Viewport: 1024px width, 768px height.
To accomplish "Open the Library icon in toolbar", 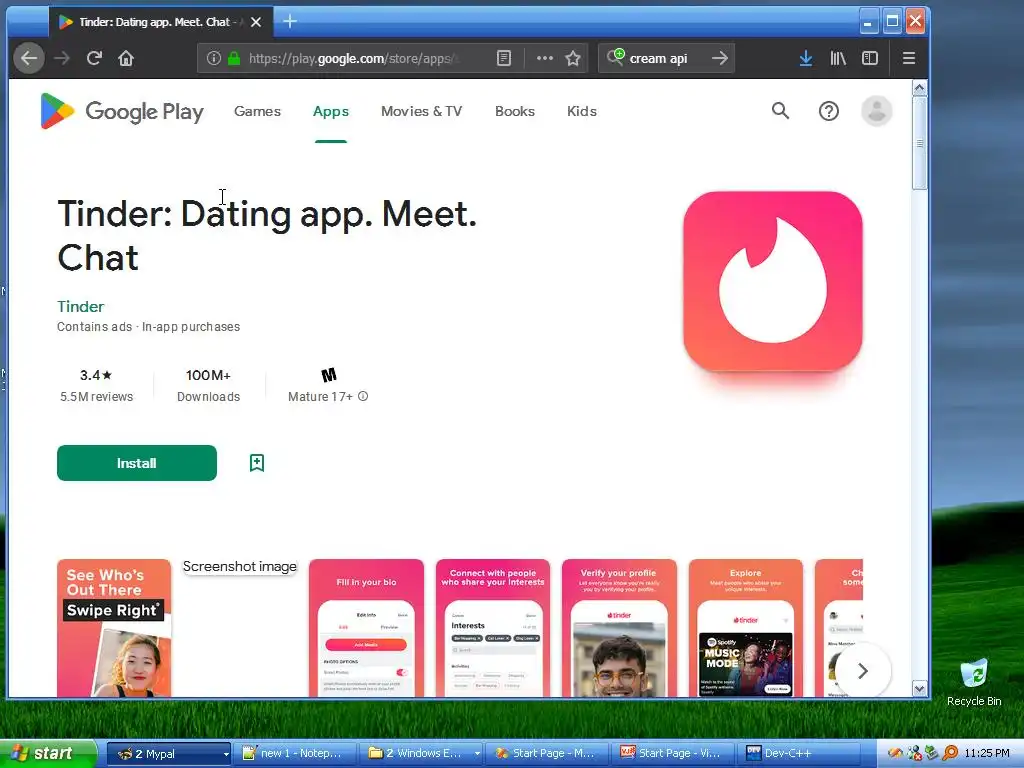I will pos(838,58).
